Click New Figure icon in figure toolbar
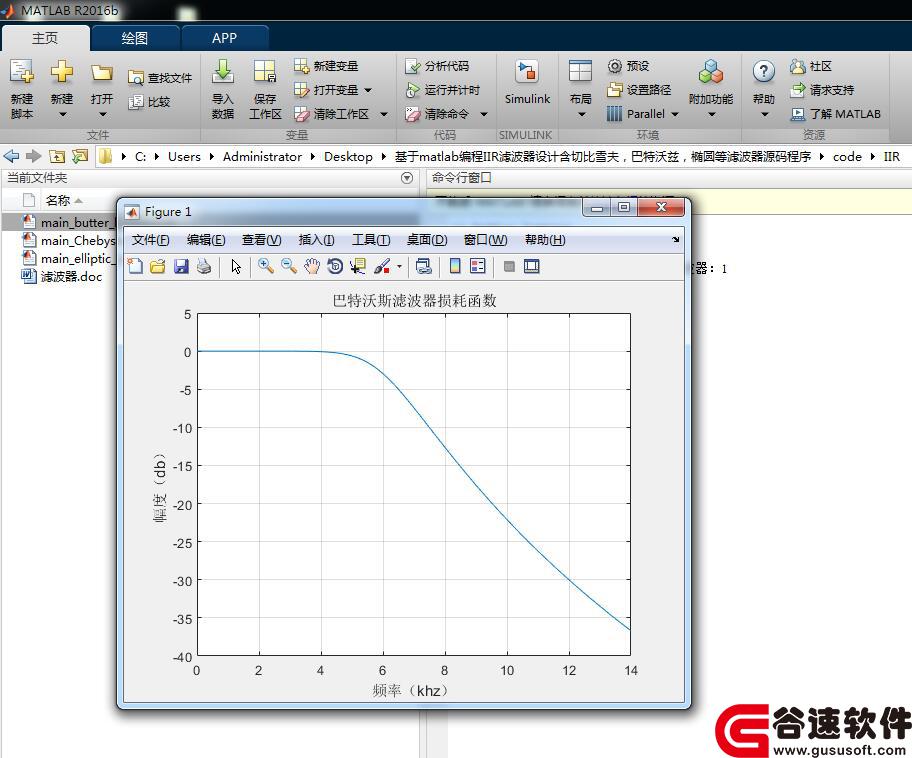Viewport: 912px width, 758px height. click(x=136, y=266)
